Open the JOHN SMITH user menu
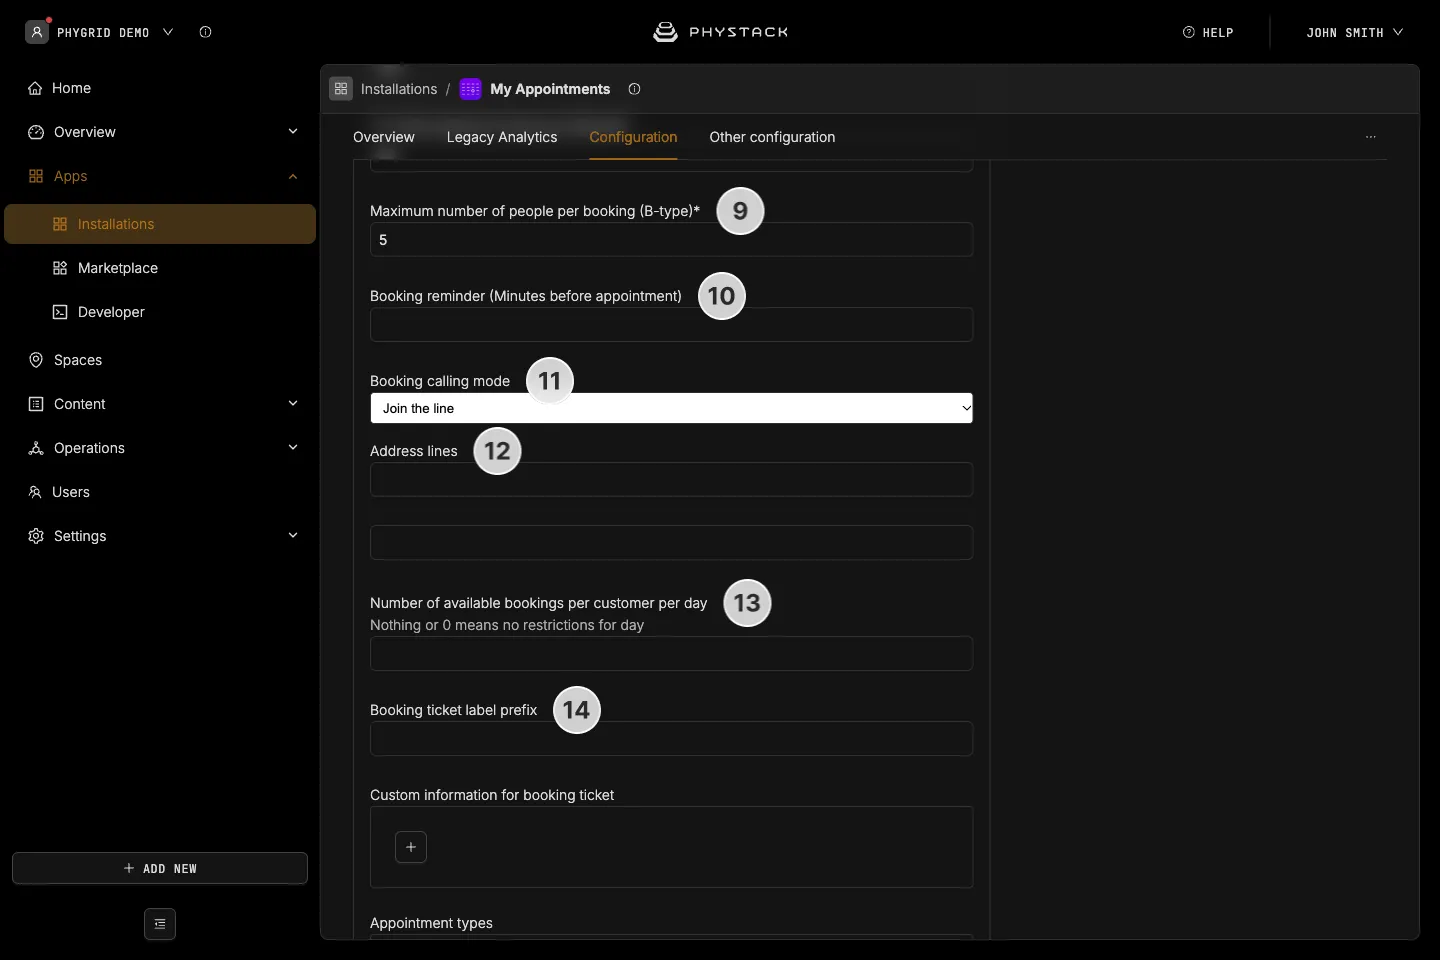The width and height of the screenshot is (1440, 960). (1354, 32)
